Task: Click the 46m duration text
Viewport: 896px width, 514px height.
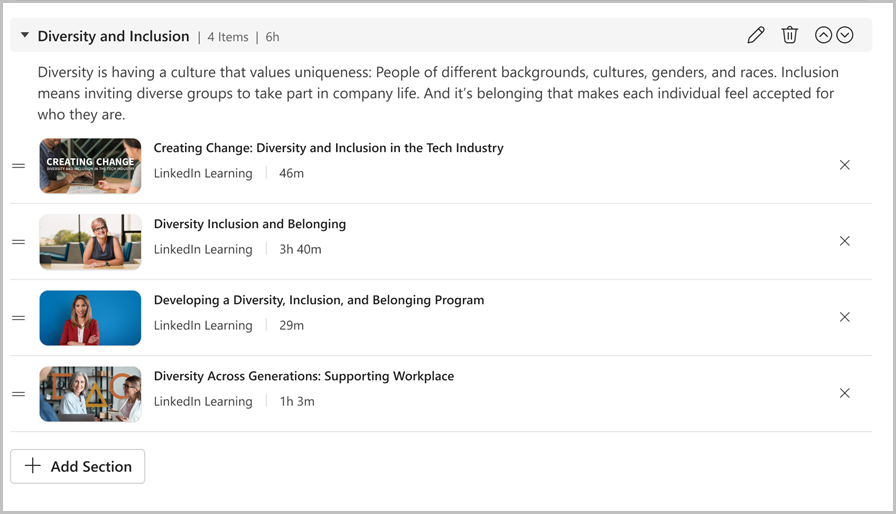Action: (x=291, y=173)
